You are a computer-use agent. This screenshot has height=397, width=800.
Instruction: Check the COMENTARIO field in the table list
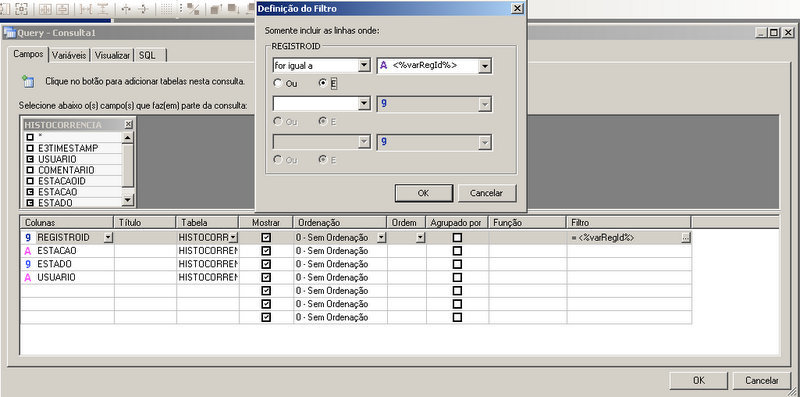click(30, 170)
